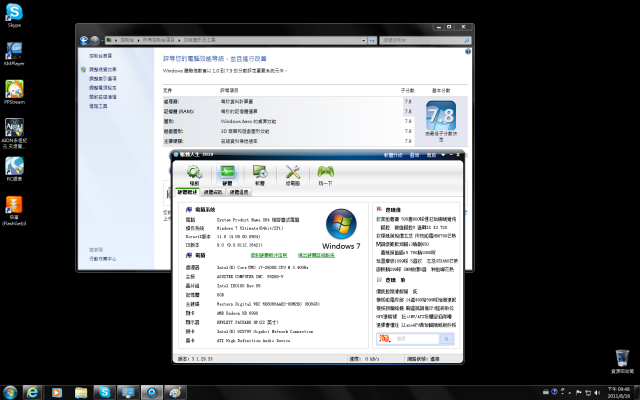Image resolution: width=640 pixels, height=400 pixels.
Task: Switch to the second hardware tab
Action: tap(213, 192)
